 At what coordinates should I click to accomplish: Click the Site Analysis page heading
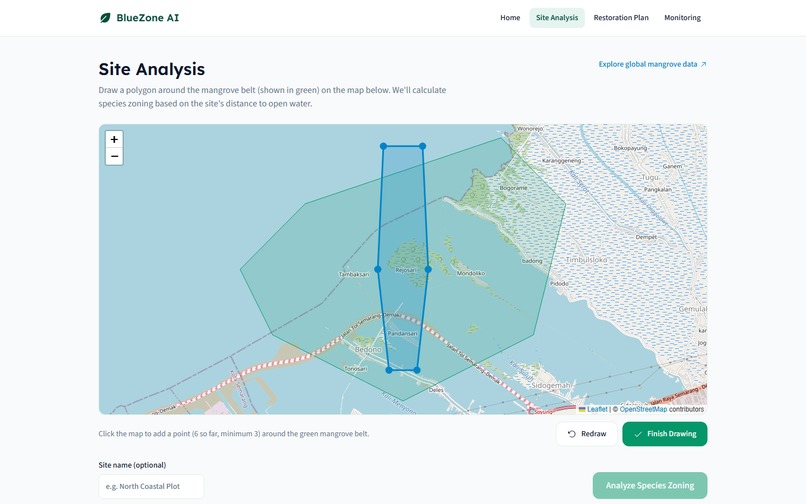[152, 69]
